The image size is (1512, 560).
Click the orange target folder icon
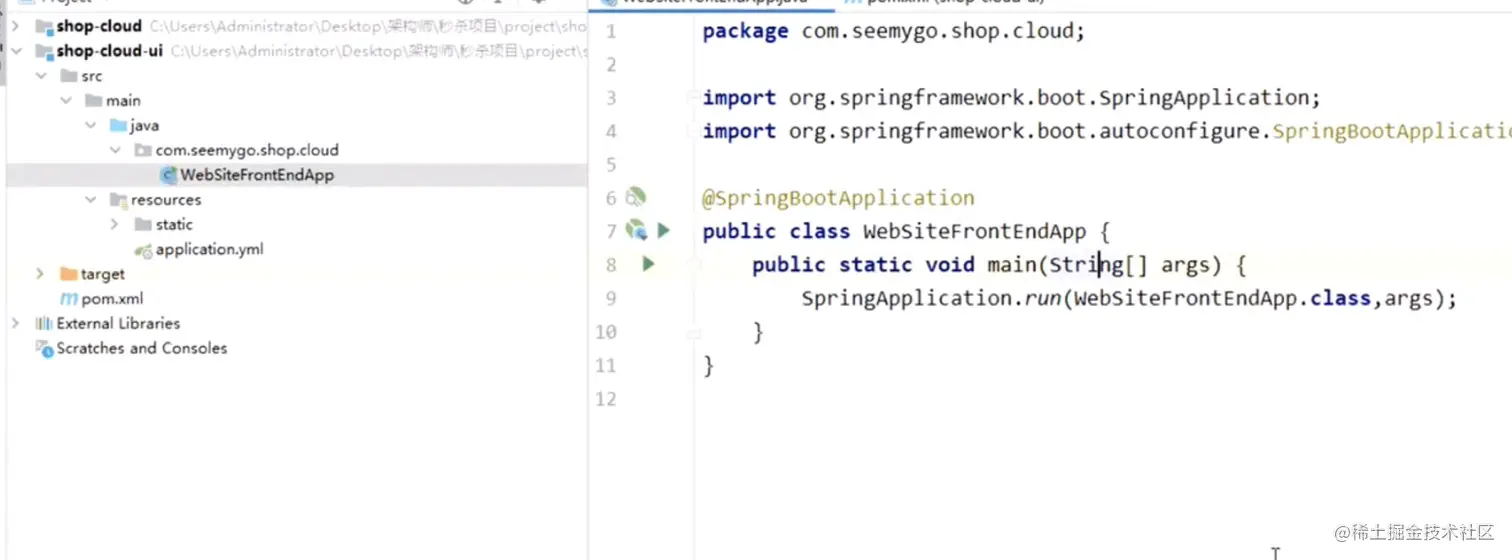(x=69, y=274)
